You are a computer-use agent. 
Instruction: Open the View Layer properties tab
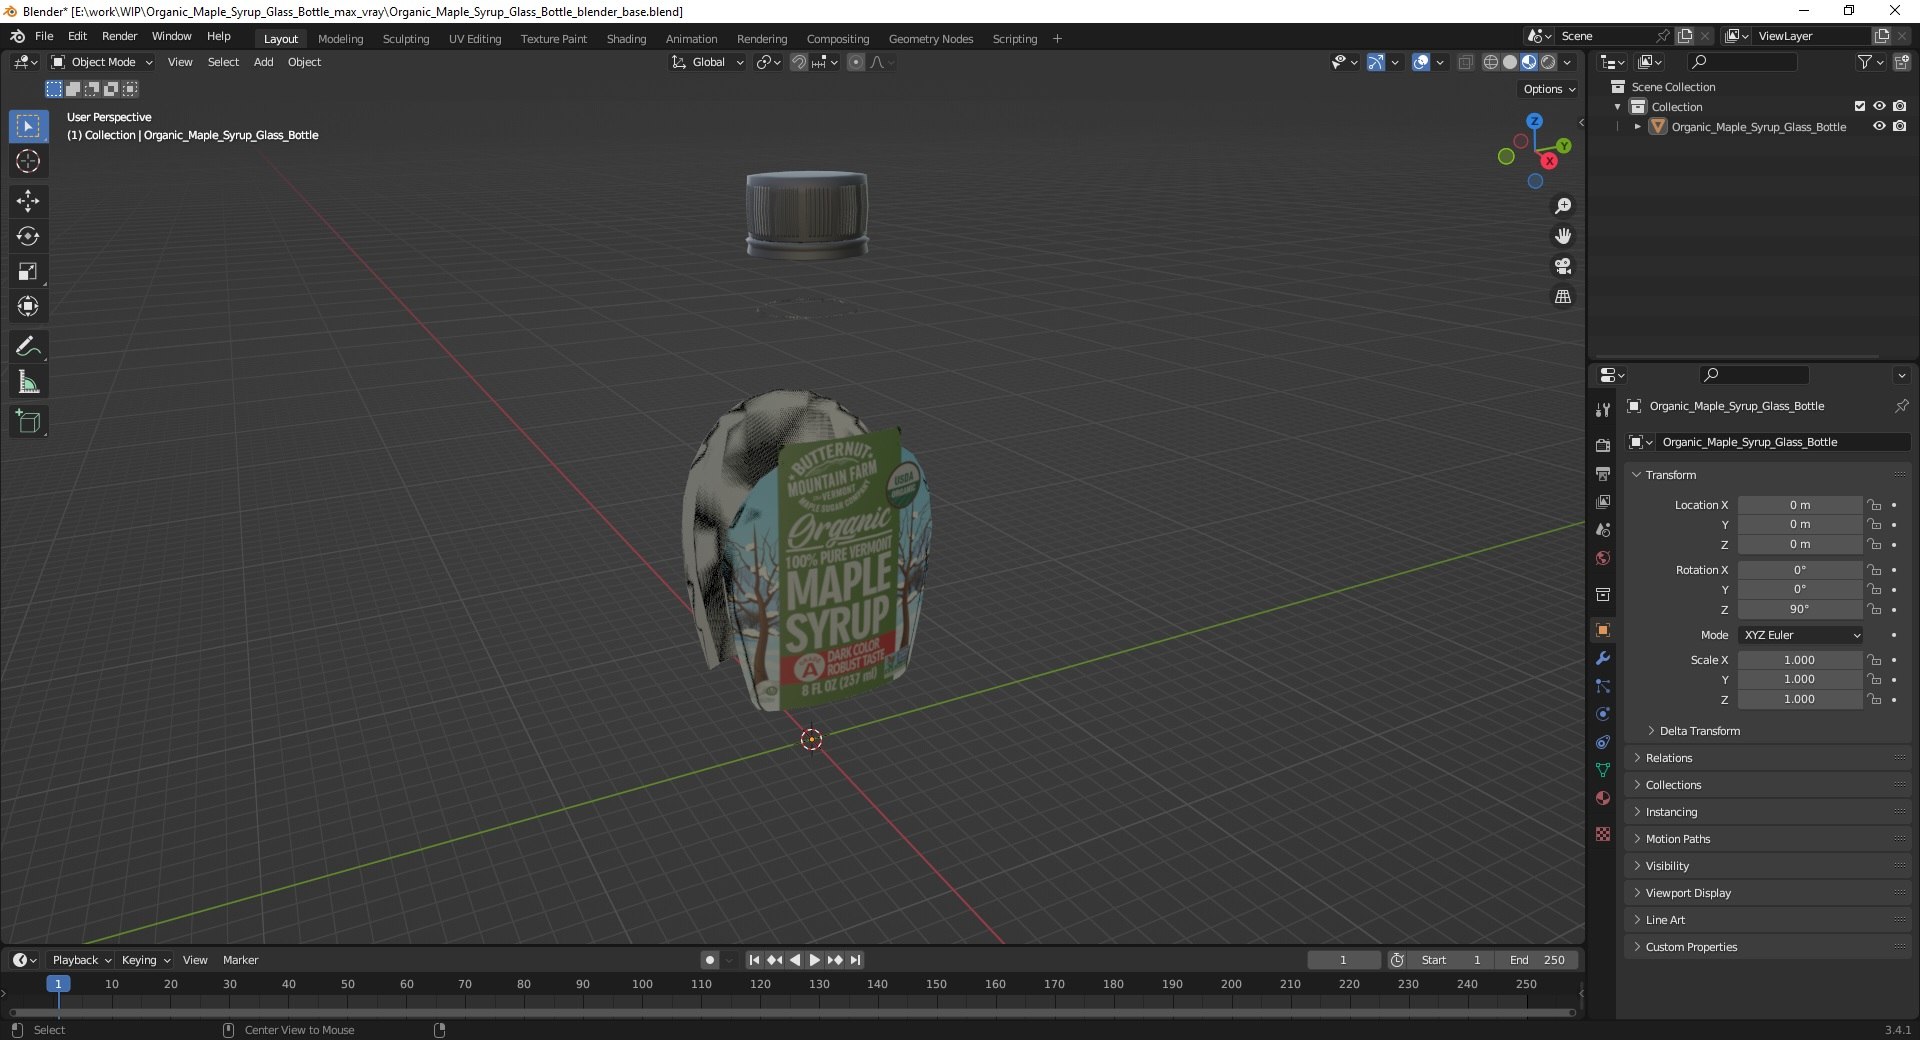click(1603, 501)
